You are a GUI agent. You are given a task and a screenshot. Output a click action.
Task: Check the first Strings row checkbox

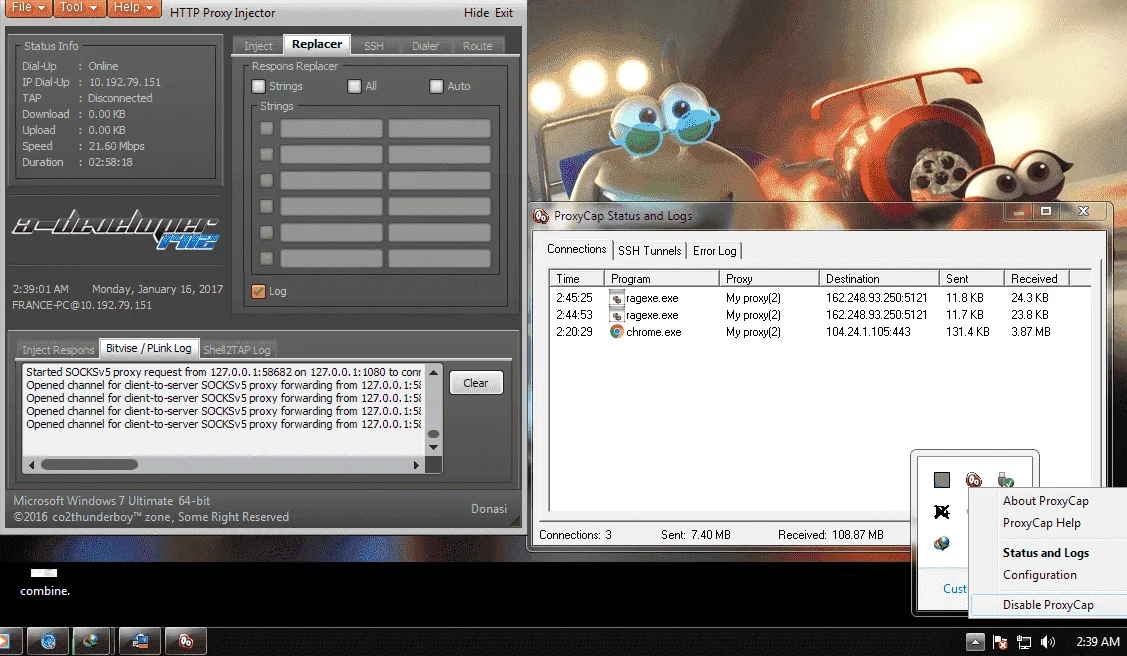pyautogui.click(x=267, y=129)
